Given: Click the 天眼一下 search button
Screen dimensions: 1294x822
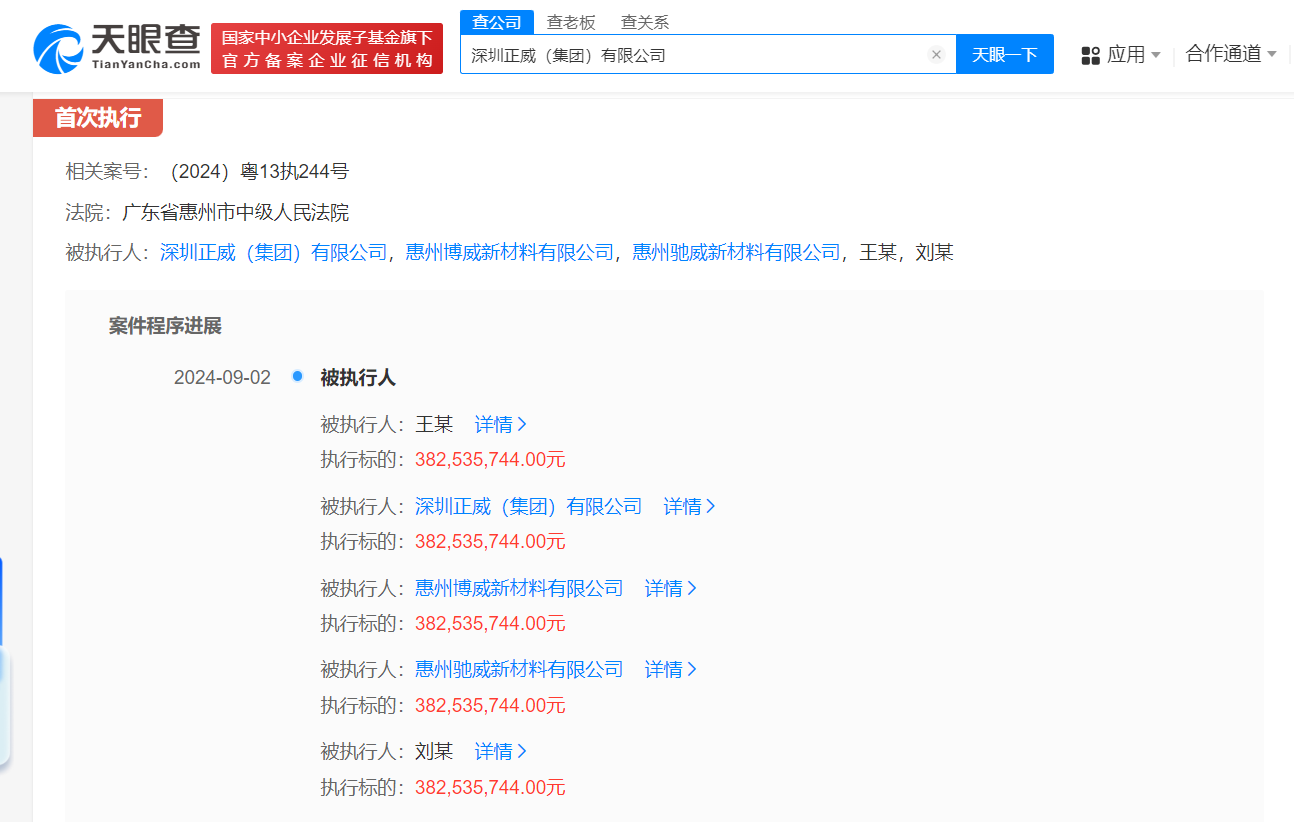Looking at the screenshot, I should coord(1004,54).
